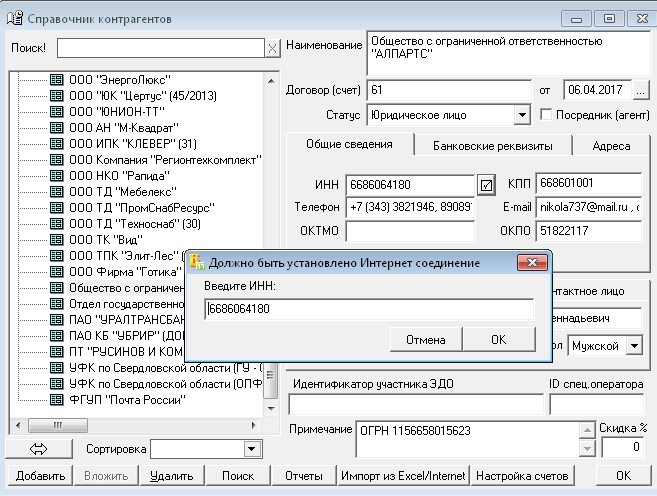
Task: Open the Сортировка dropdown list
Action: (252, 450)
